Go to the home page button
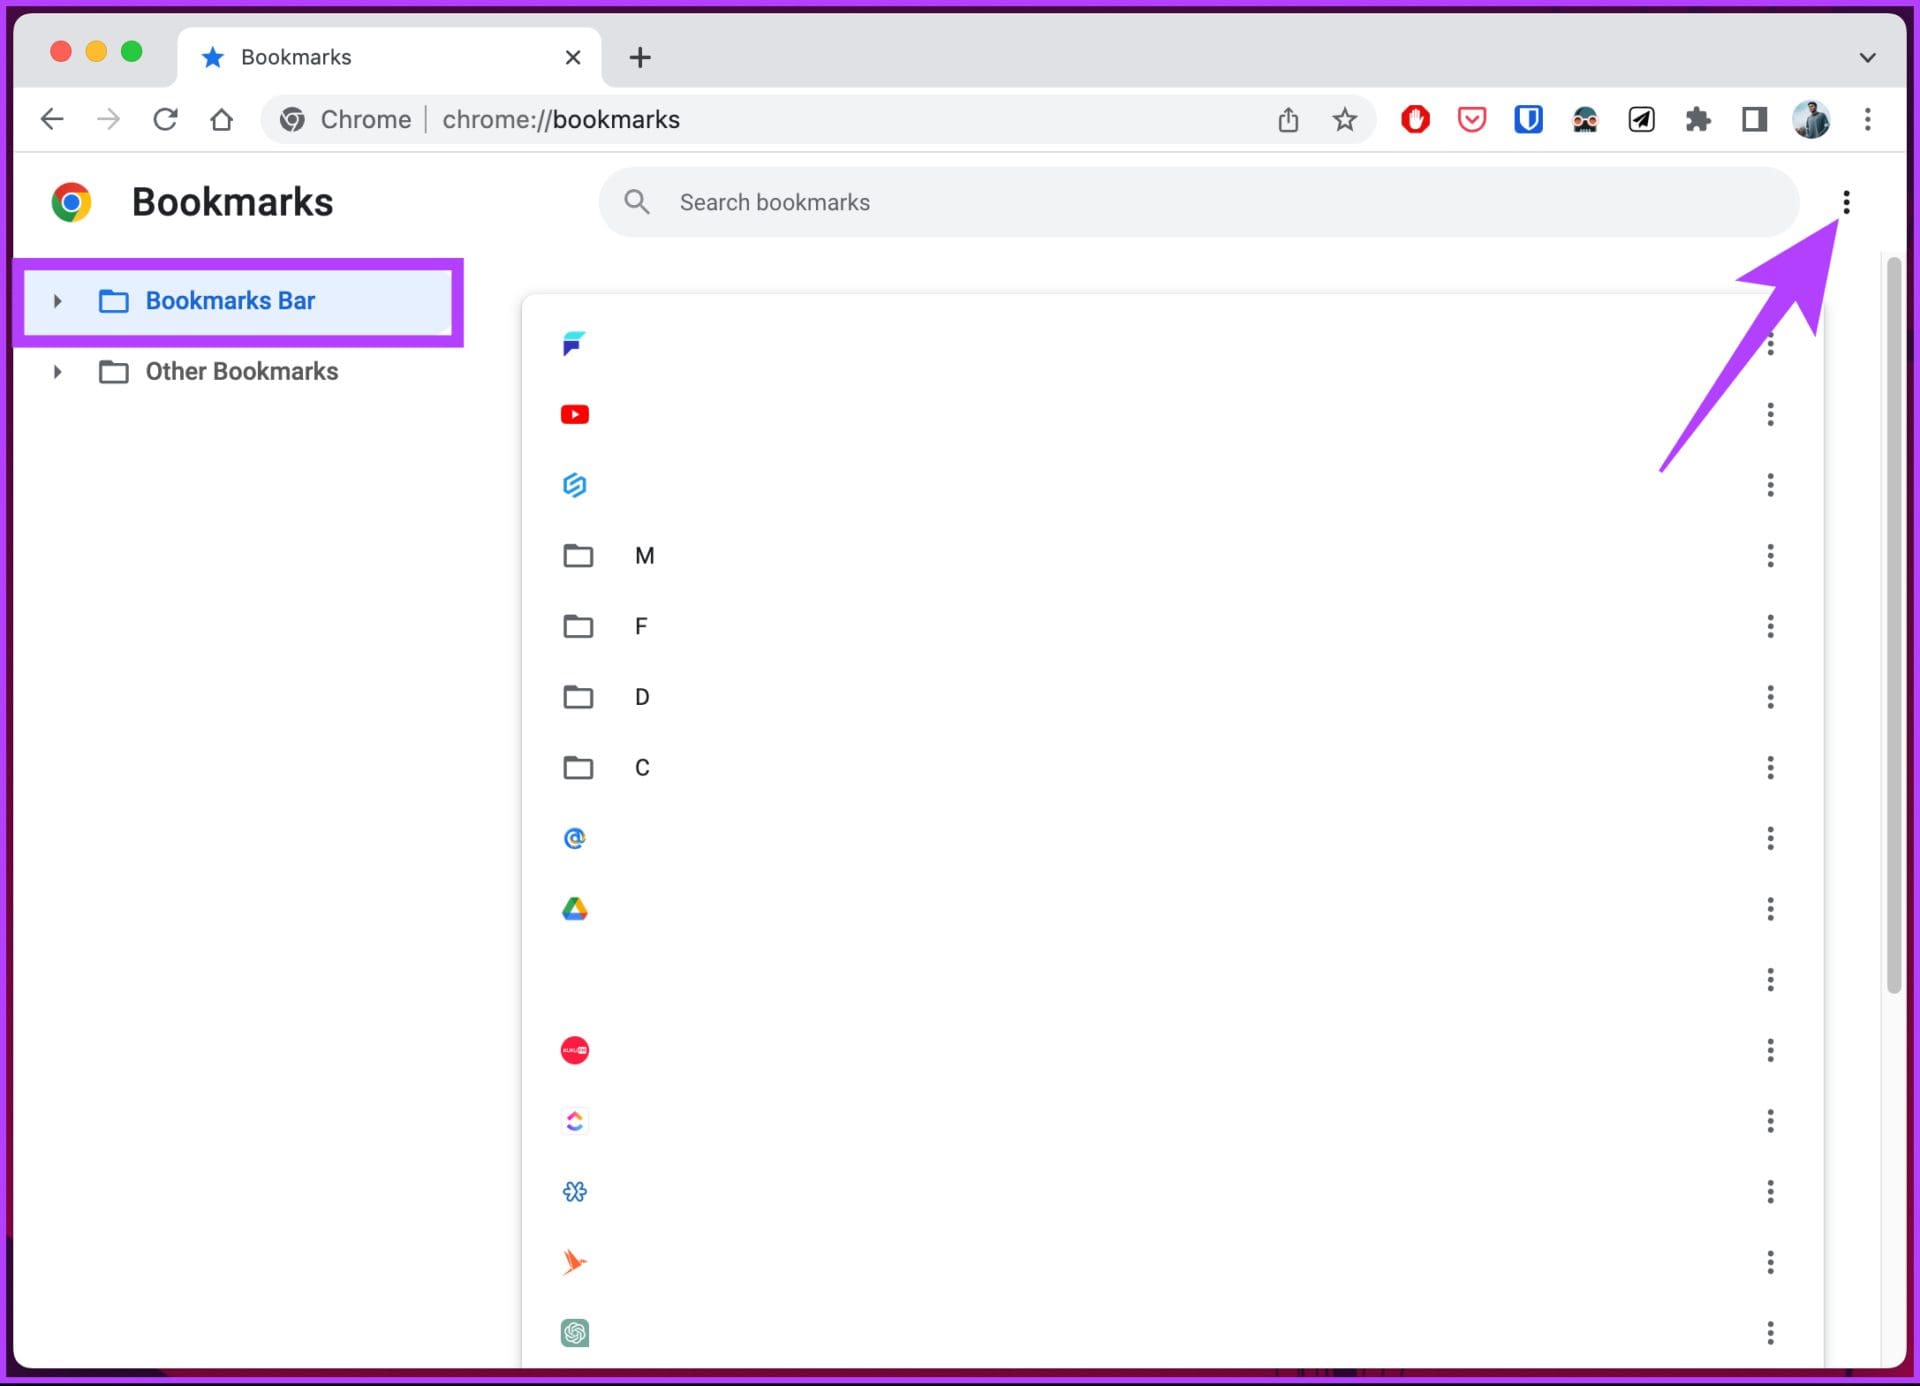This screenshot has width=1920, height=1386. pos(221,120)
